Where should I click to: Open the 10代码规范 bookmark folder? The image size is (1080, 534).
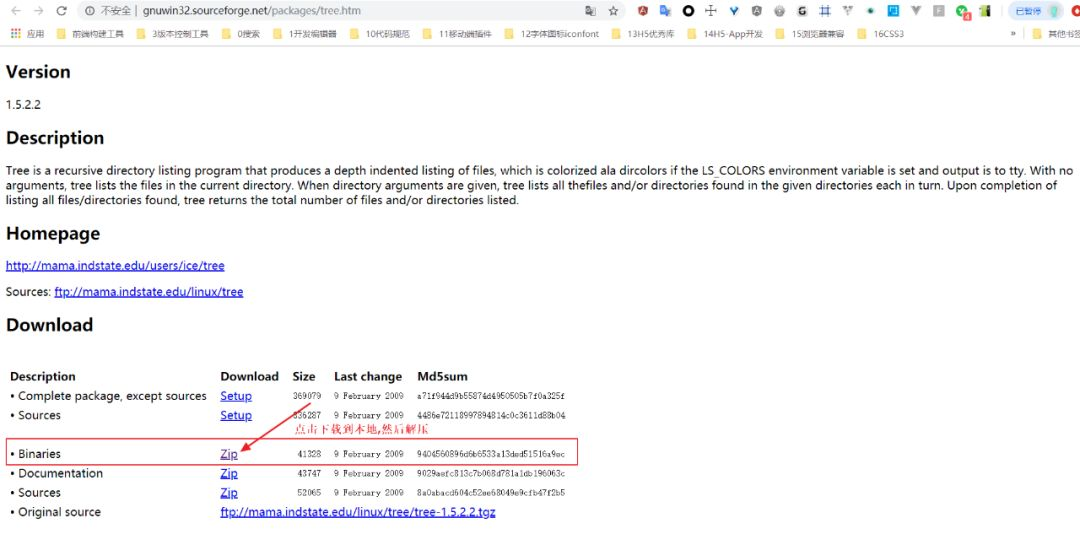tap(380, 34)
